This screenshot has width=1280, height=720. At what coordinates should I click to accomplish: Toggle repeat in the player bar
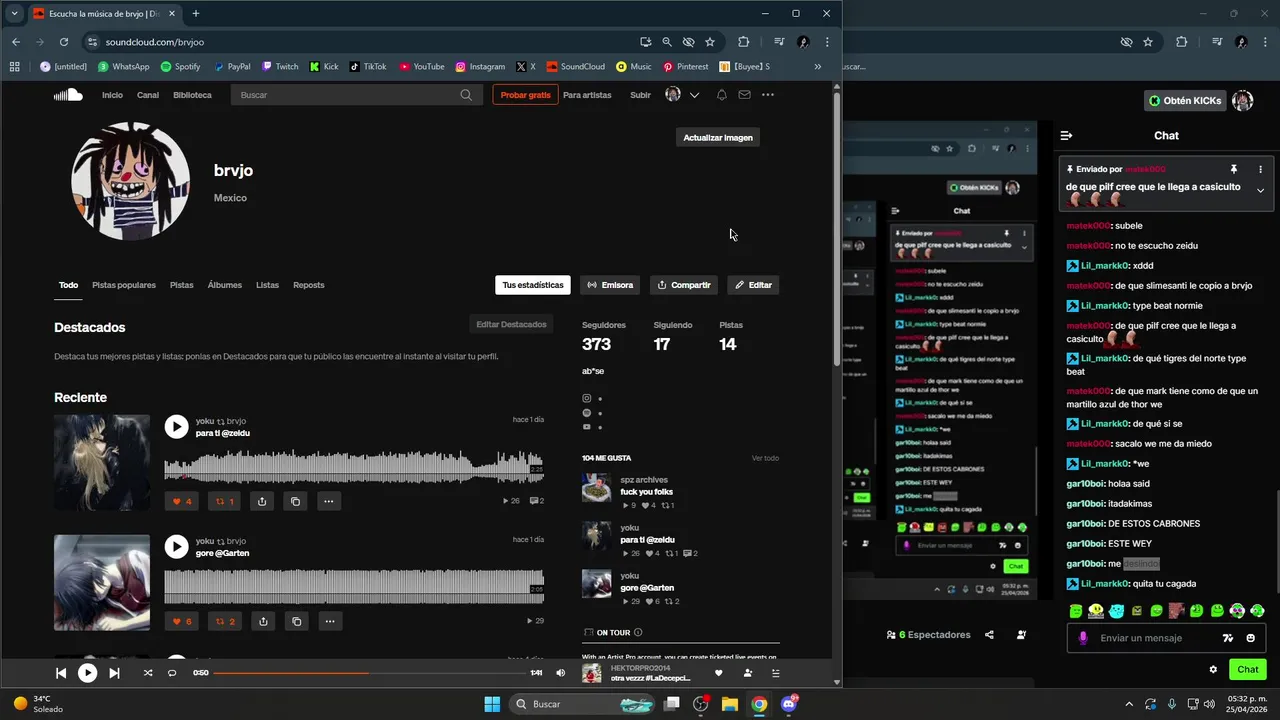click(172, 673)
